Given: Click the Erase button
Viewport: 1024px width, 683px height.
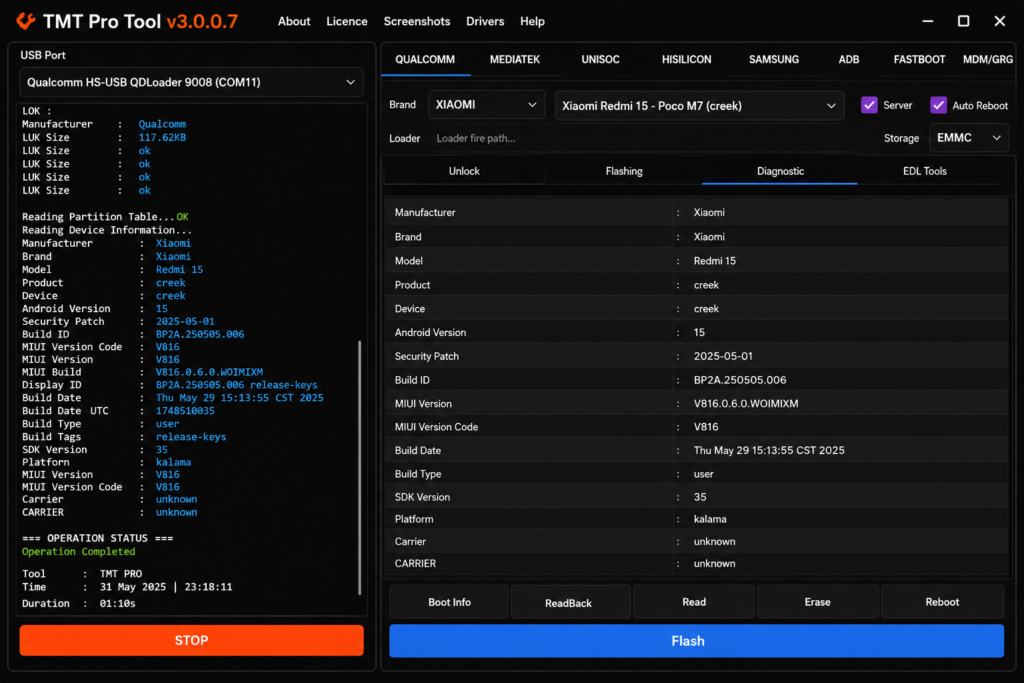Looking at the screenshot, I should (x=817, y=602).
